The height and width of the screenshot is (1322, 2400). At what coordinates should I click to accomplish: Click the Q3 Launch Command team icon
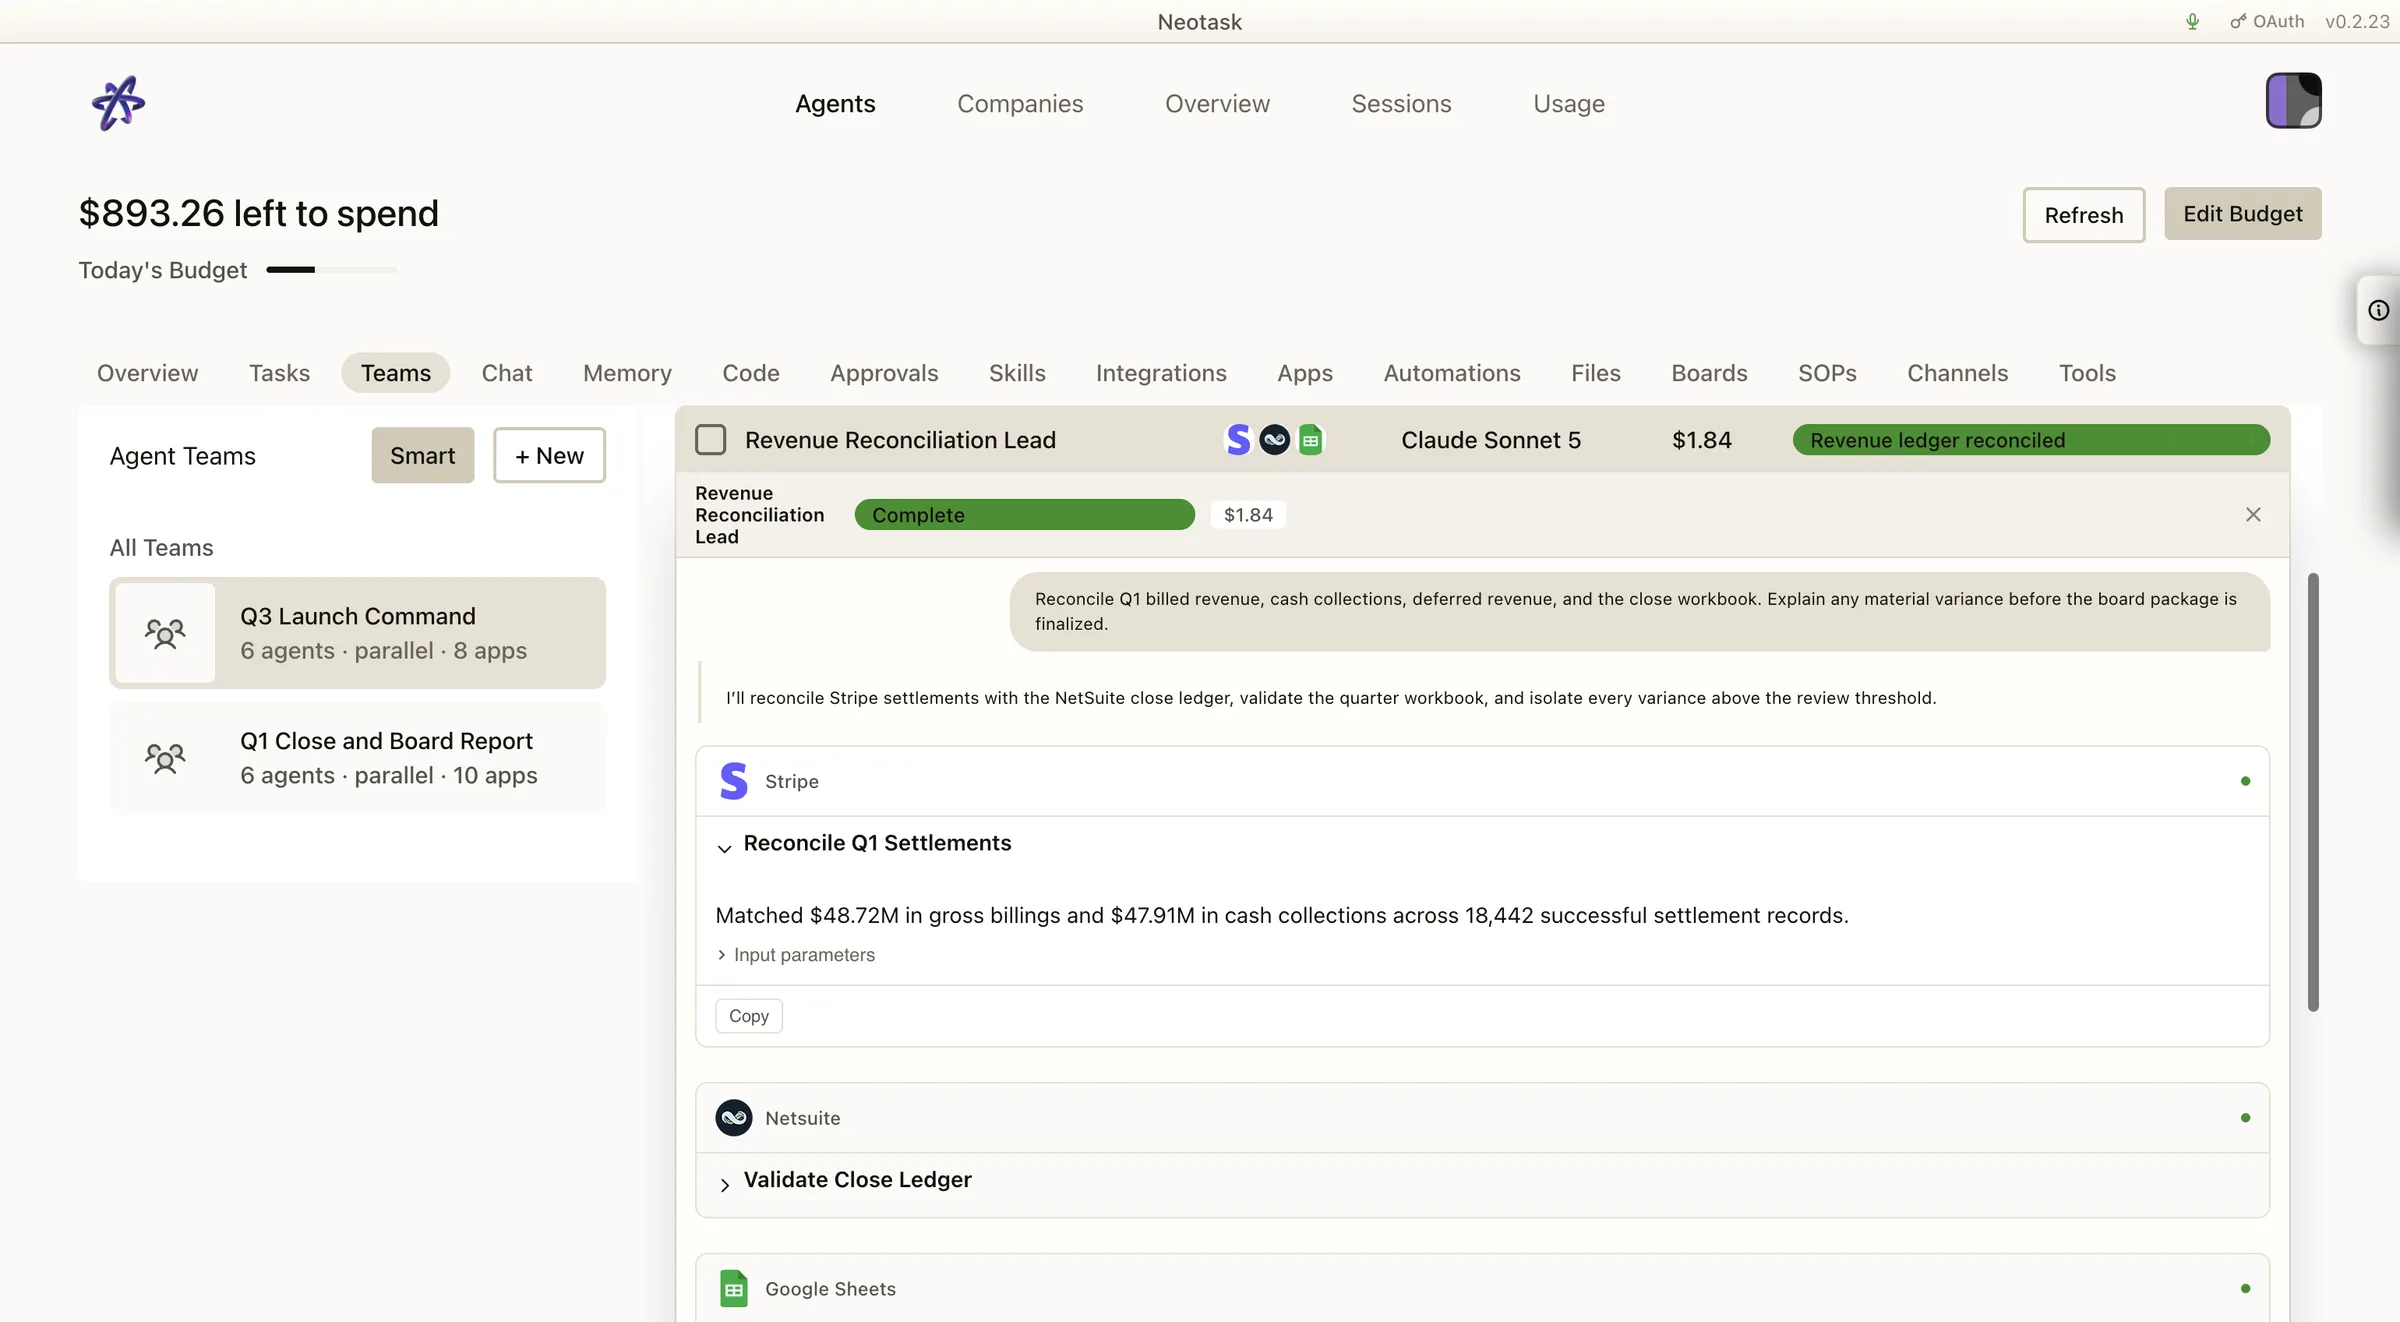pos(165,633)
